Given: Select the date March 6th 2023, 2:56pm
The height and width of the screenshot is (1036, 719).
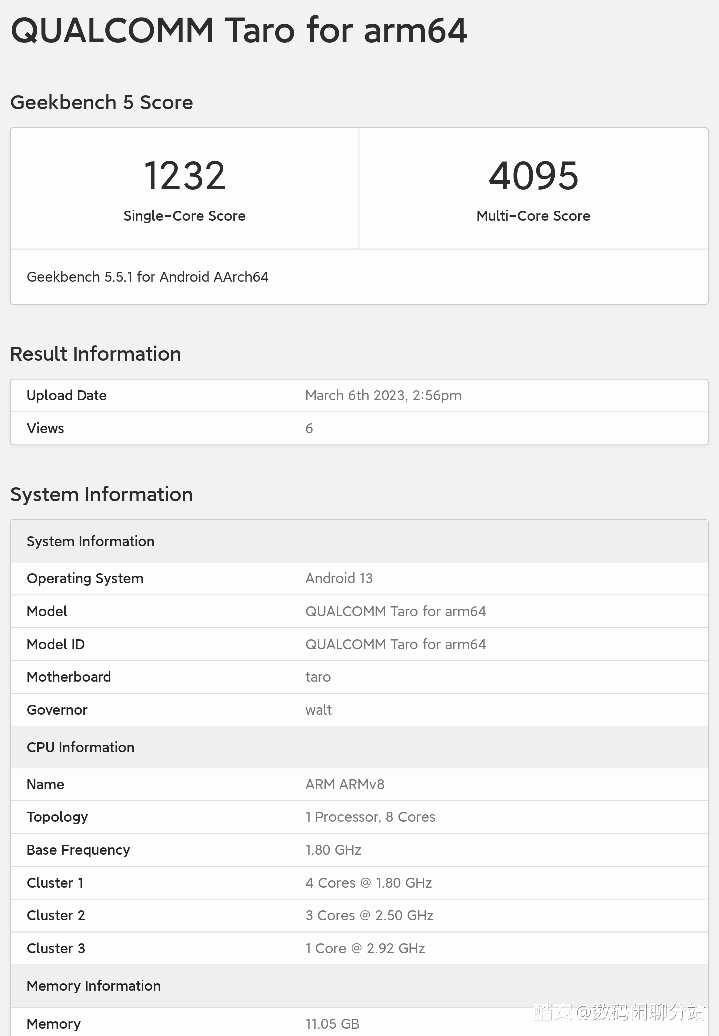Looking at the screenshot, I should click(383, 395).
